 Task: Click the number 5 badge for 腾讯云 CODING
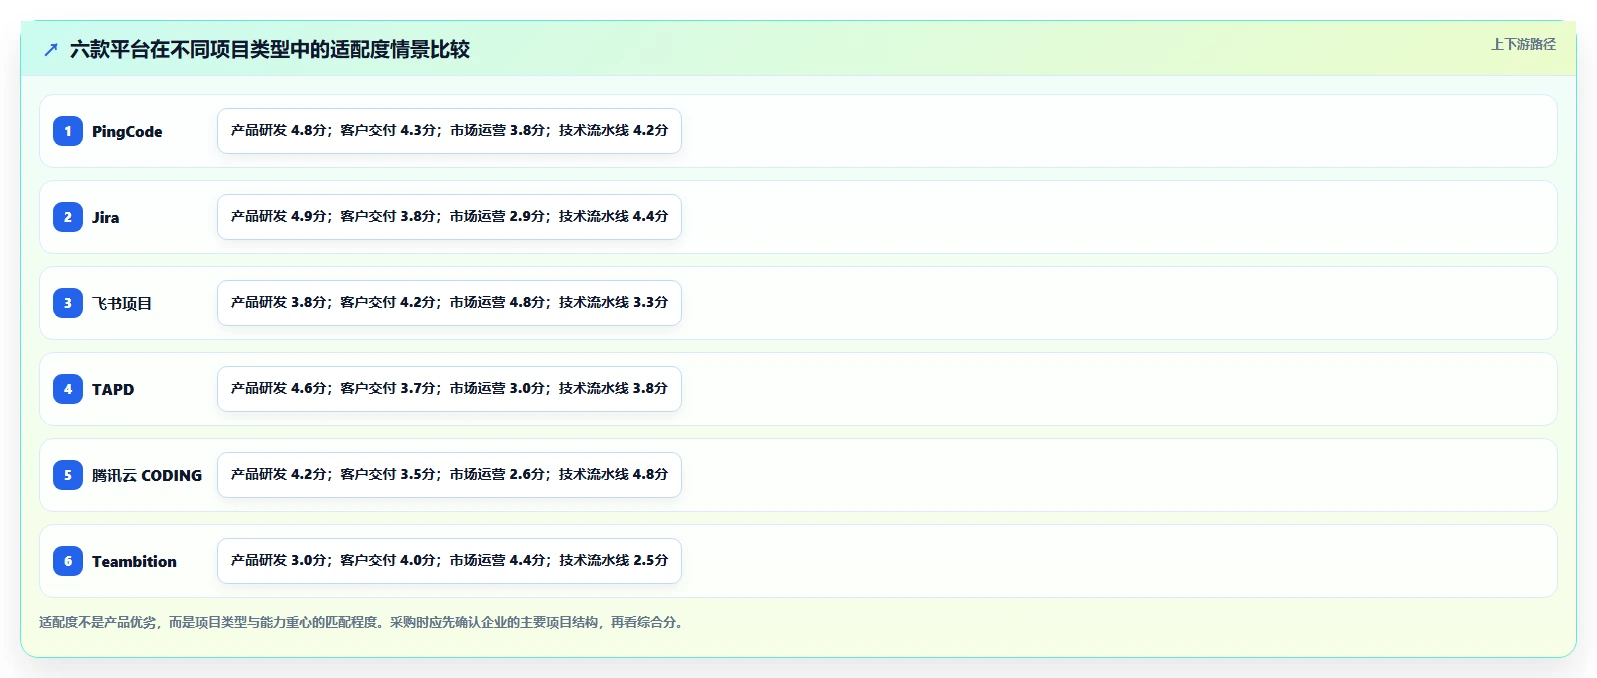pyautogui.click(x=68, y=475)
